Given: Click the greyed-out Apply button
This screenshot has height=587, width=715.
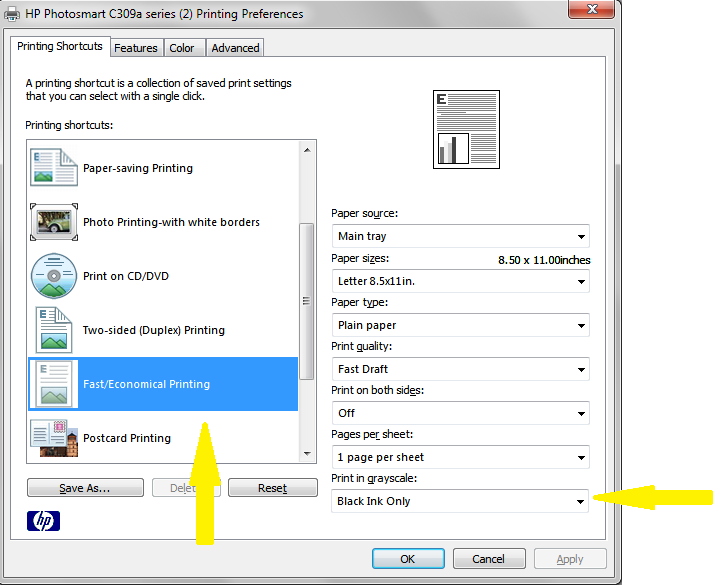Looking at the screenshot, I should coord(570,559).
